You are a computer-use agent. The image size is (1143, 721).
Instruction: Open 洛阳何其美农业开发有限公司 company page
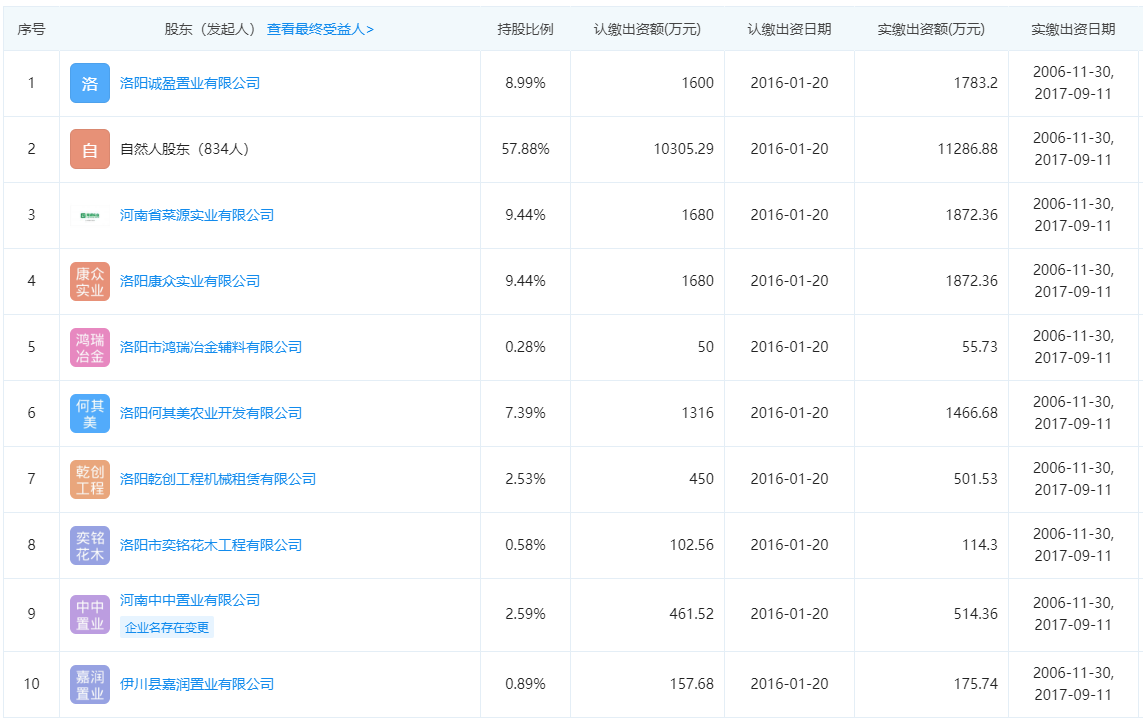211,413
